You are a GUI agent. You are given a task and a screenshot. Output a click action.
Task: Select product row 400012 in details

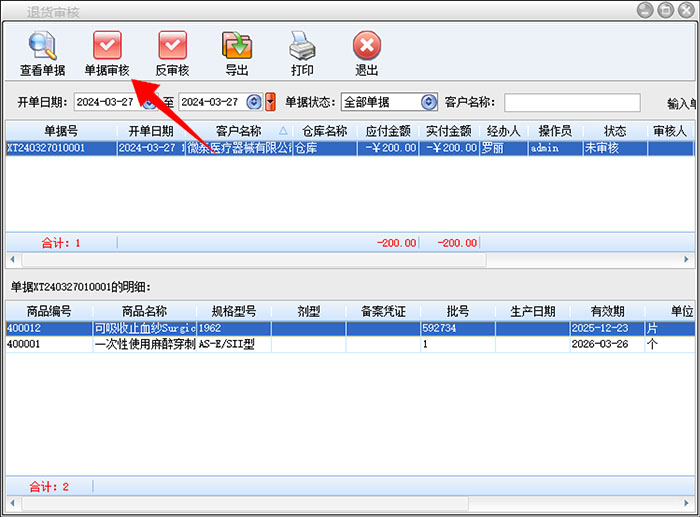[x=48, y=328]
